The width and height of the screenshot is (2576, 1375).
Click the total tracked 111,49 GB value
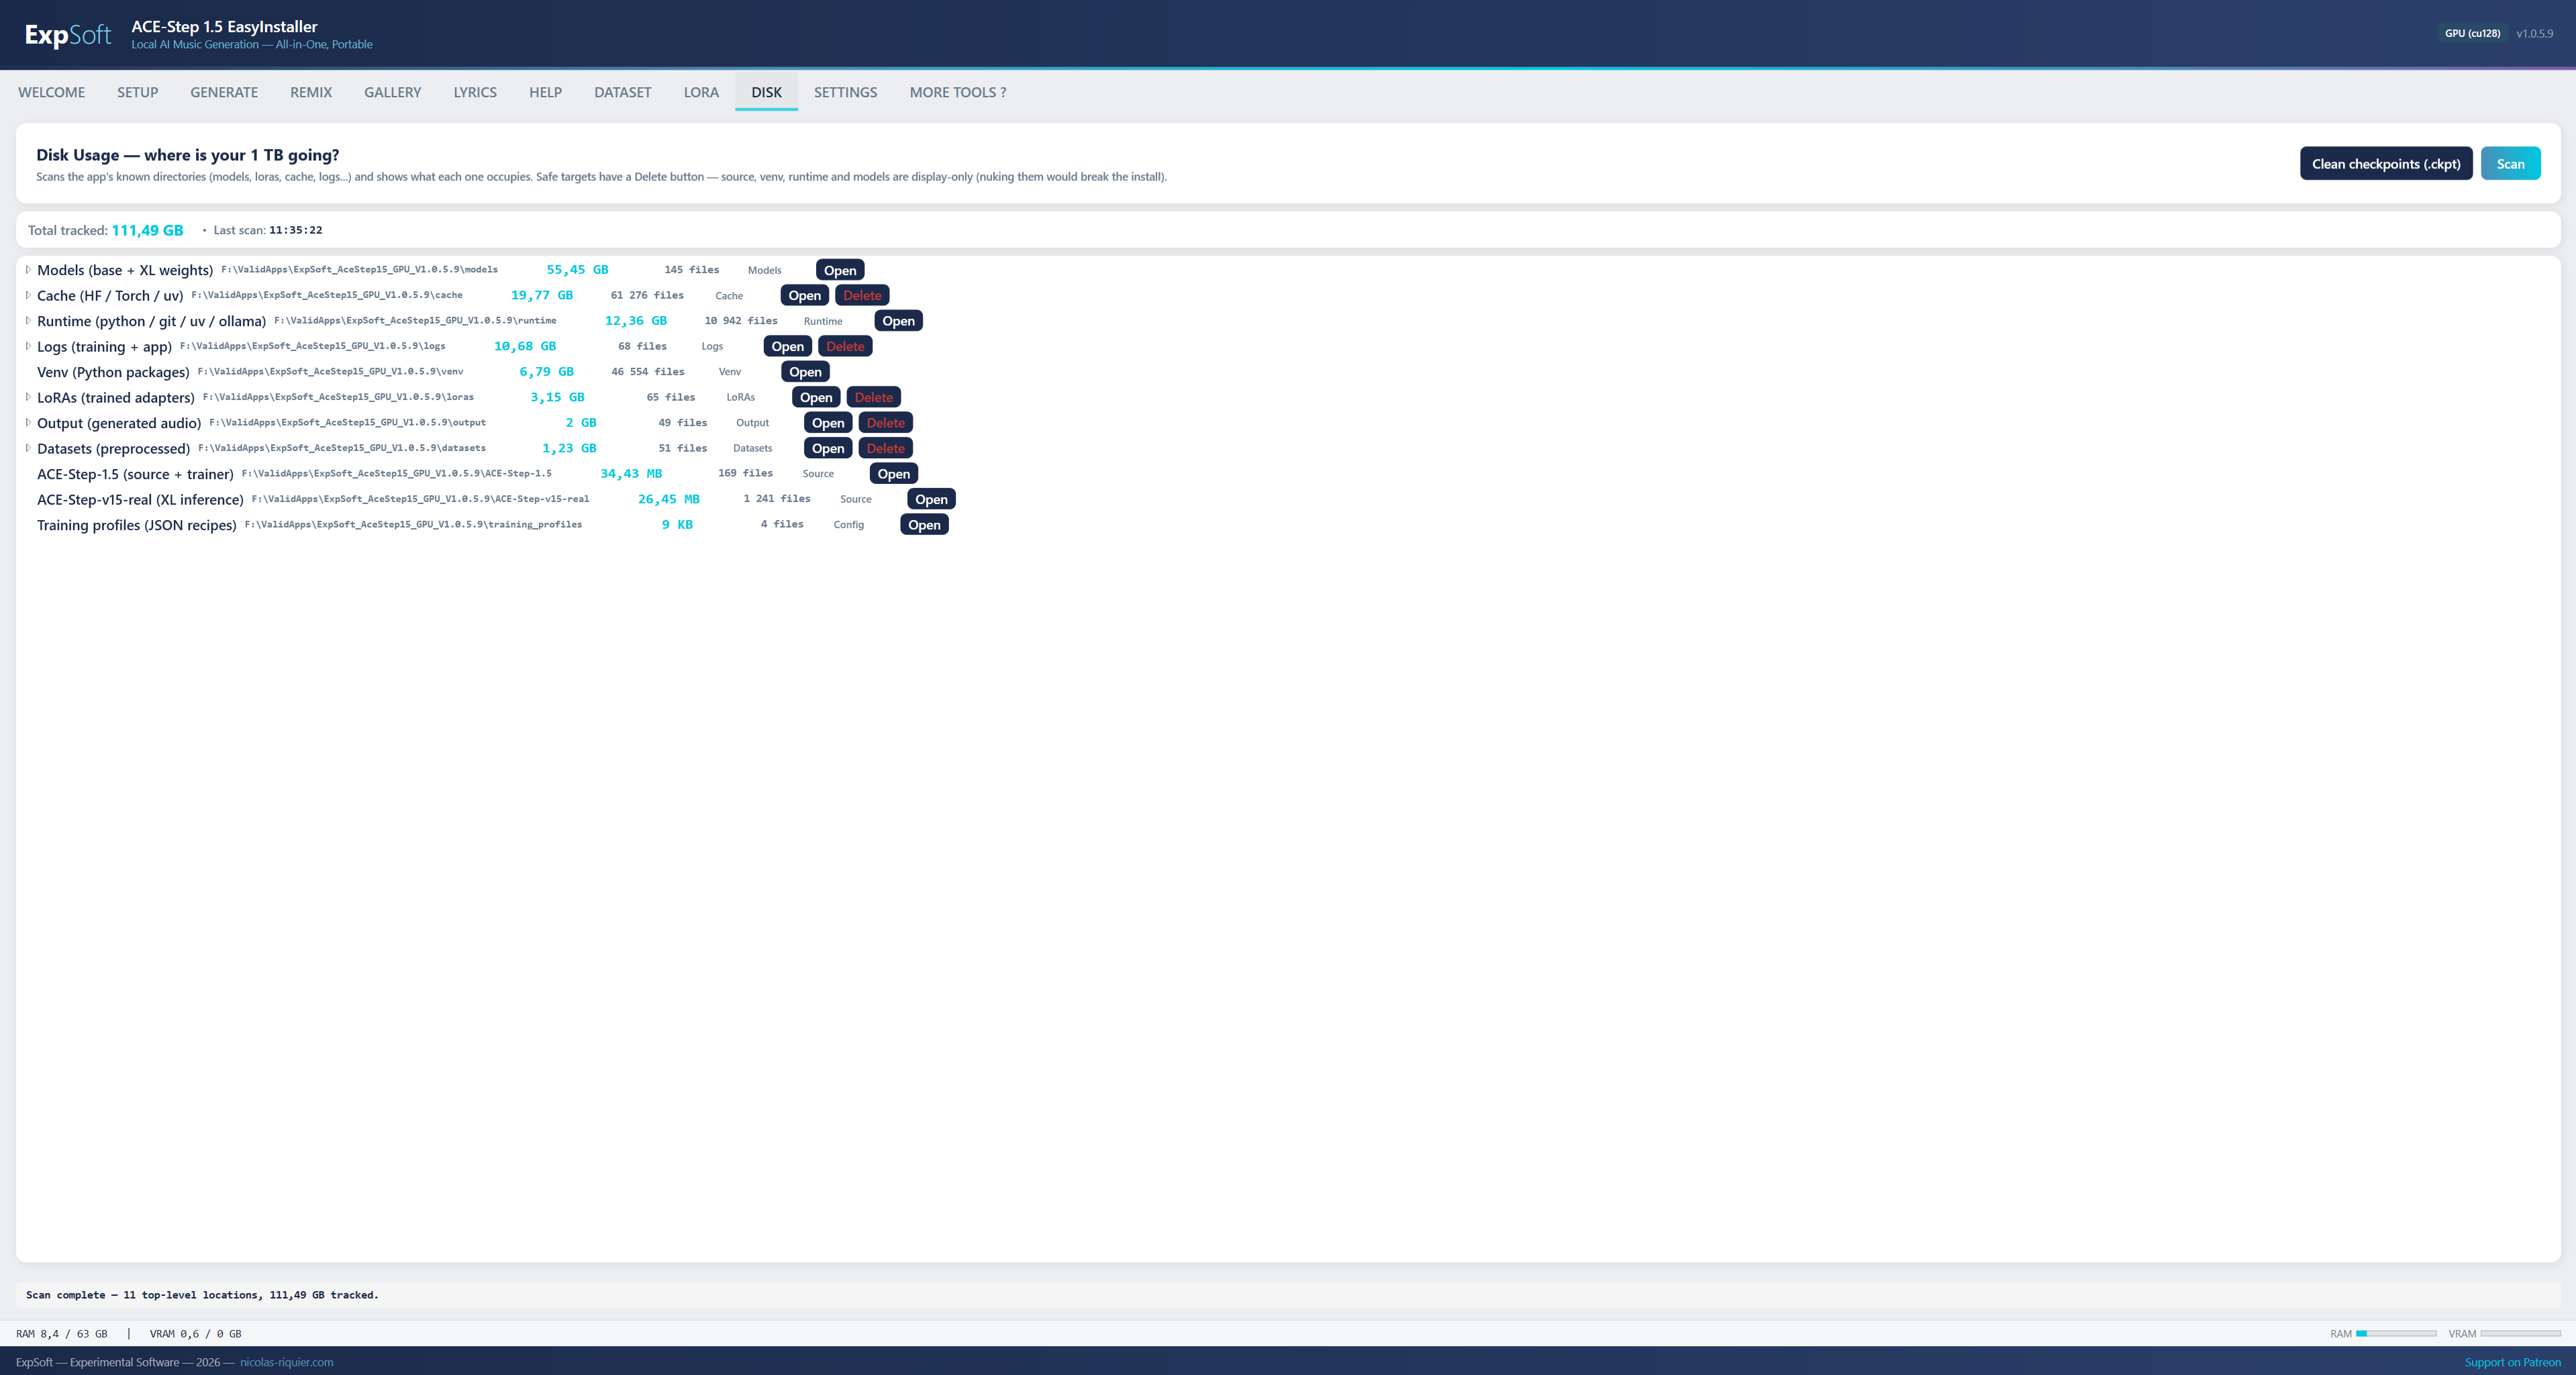coord(147,230)
